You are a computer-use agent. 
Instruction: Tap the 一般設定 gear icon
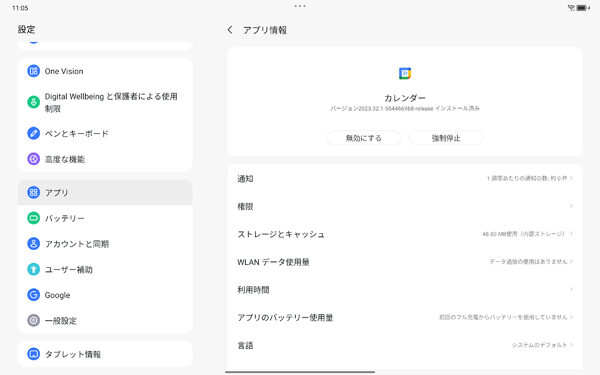(x=33, y=321)
